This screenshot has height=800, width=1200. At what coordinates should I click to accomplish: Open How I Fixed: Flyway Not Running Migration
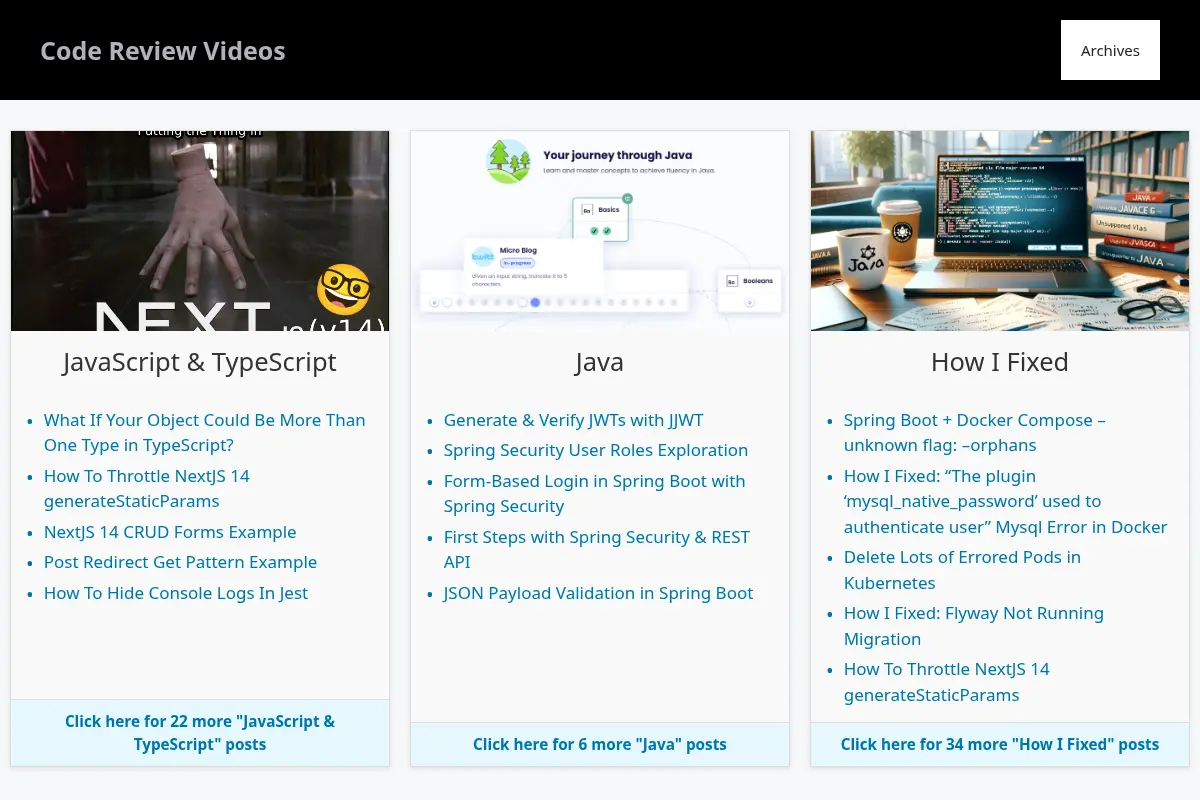pyautogui.click(x=974, y=626)
